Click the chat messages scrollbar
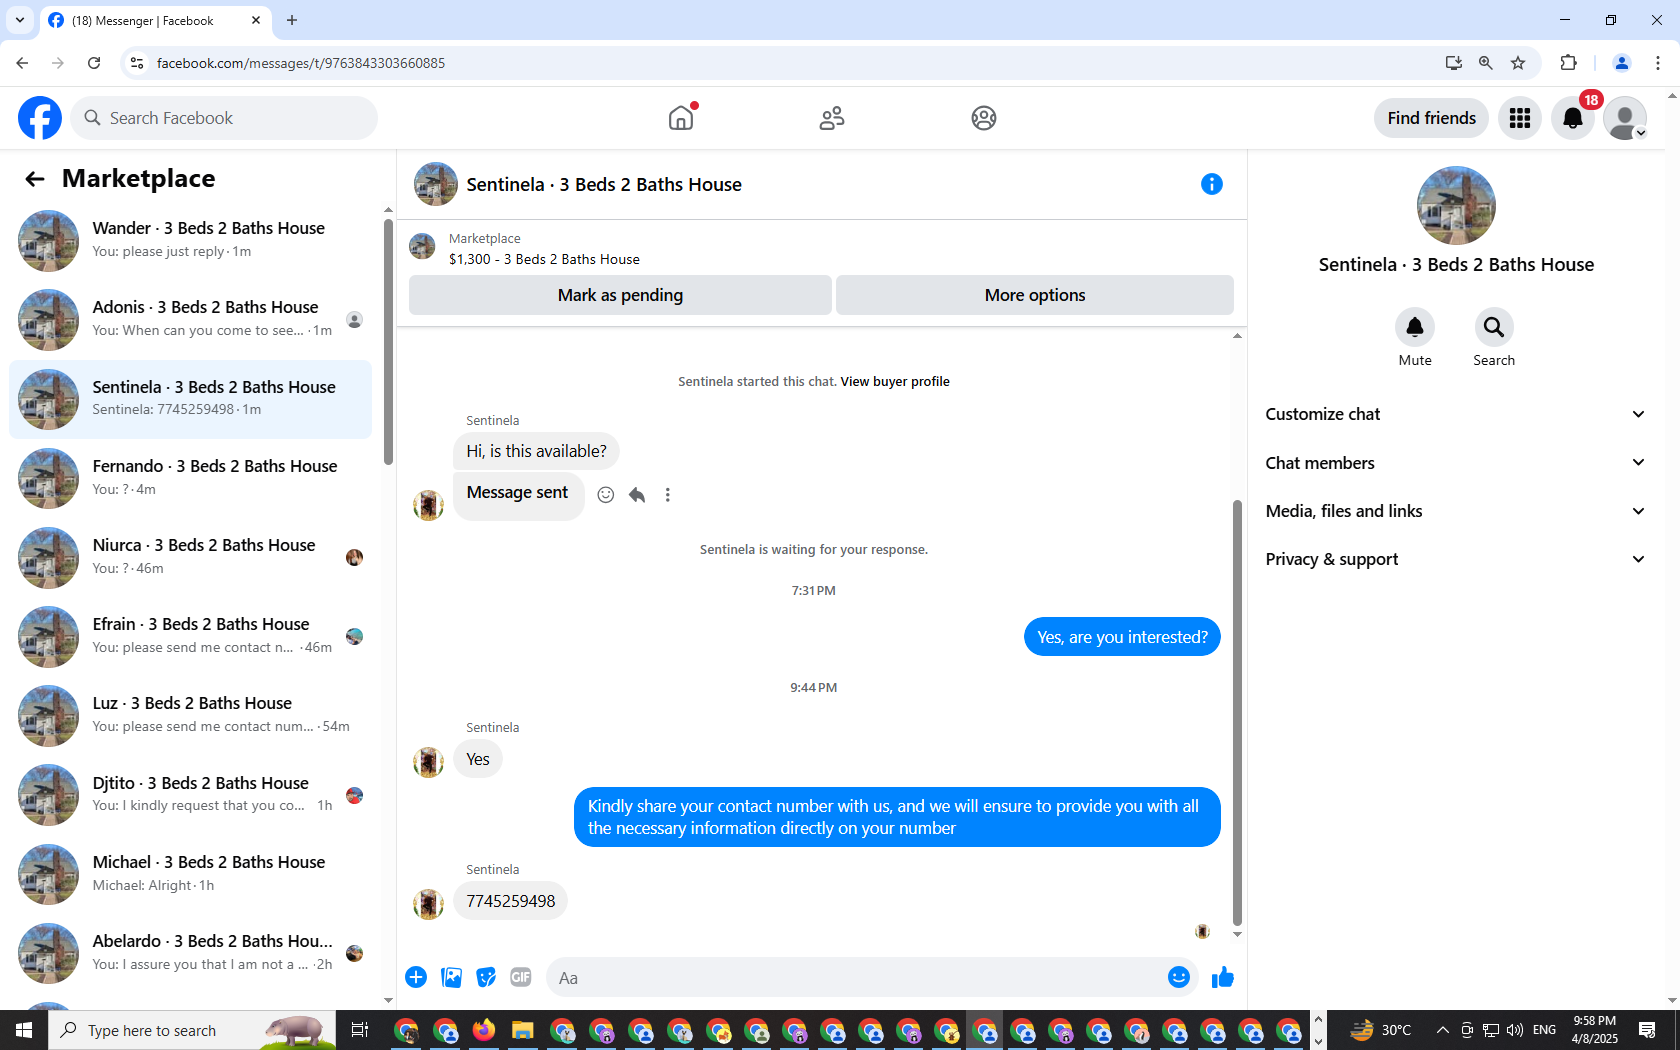Viewport: 1680px width, 1050px height. click(x=1237, y=712)
